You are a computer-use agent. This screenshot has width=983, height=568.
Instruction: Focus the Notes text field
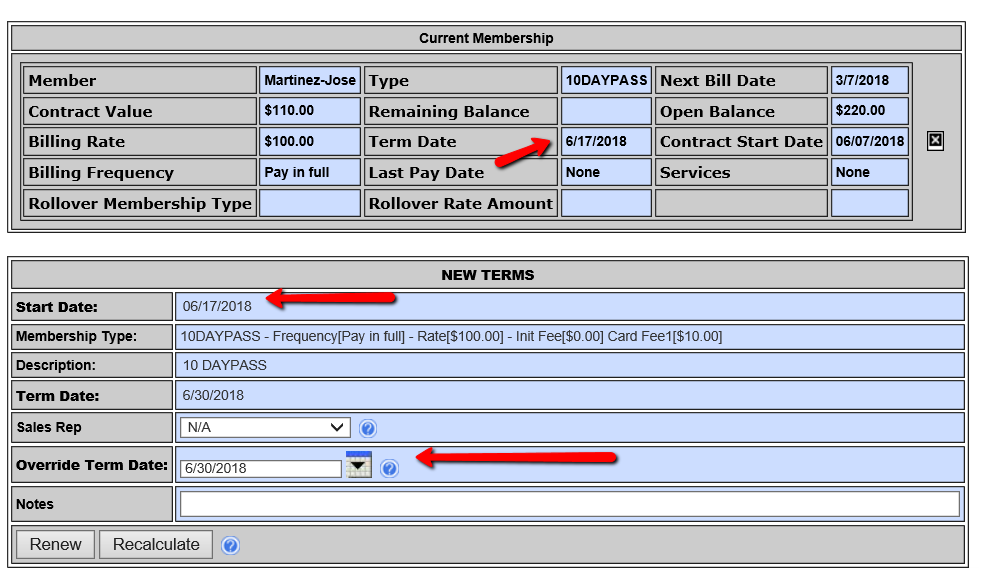[x=568, y=504]
